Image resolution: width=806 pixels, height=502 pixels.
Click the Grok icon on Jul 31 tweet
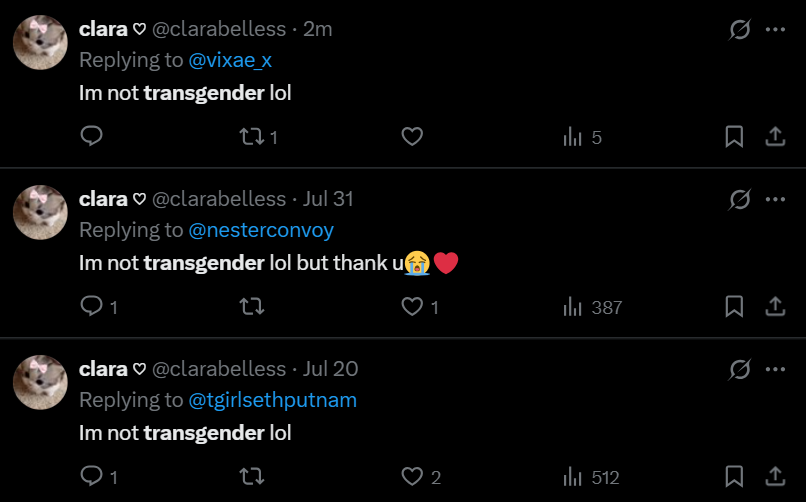coord(739,200)
